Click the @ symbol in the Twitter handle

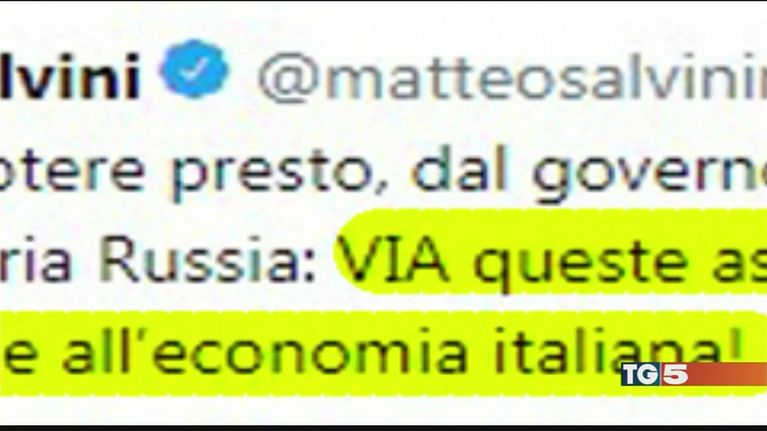pos(289,77)
